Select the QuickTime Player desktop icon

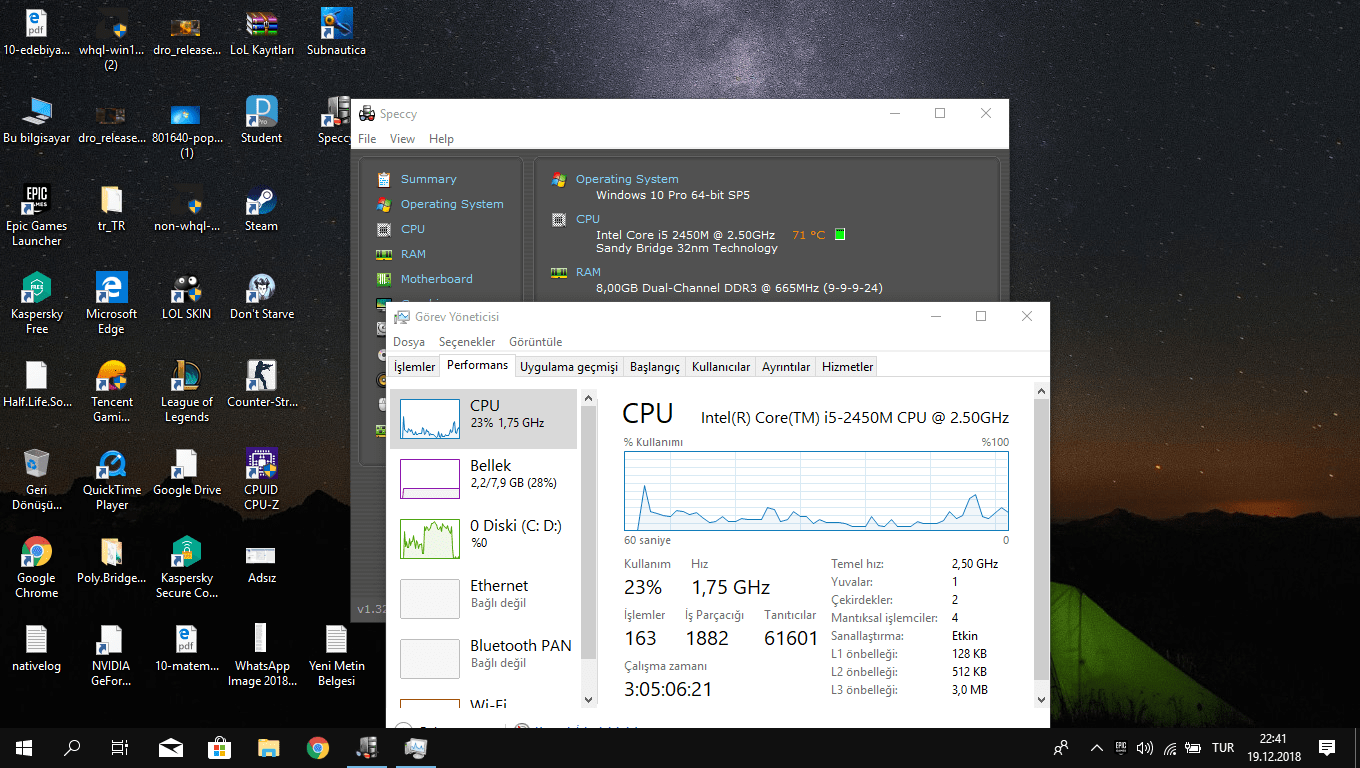[111, 480]
